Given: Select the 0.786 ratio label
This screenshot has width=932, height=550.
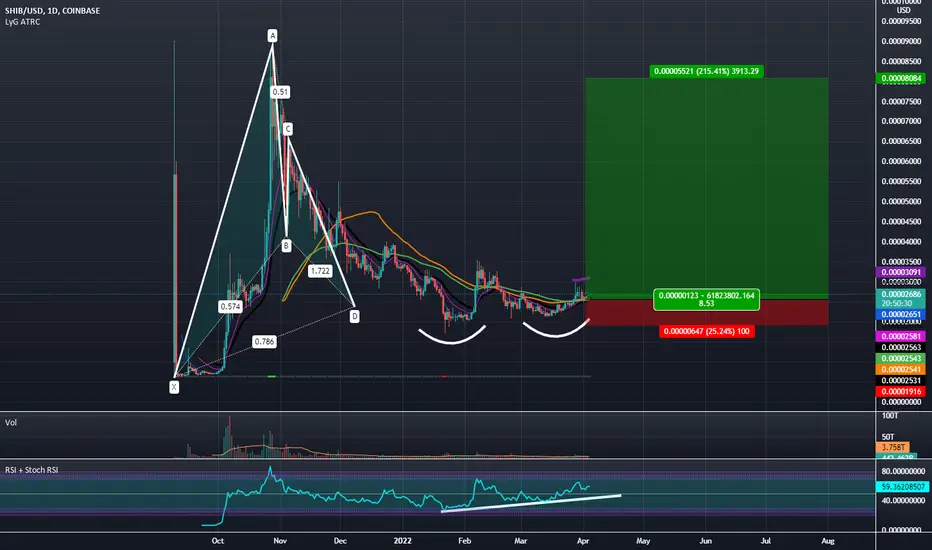Looking at the screenshot, I should (x=264, y=342).
